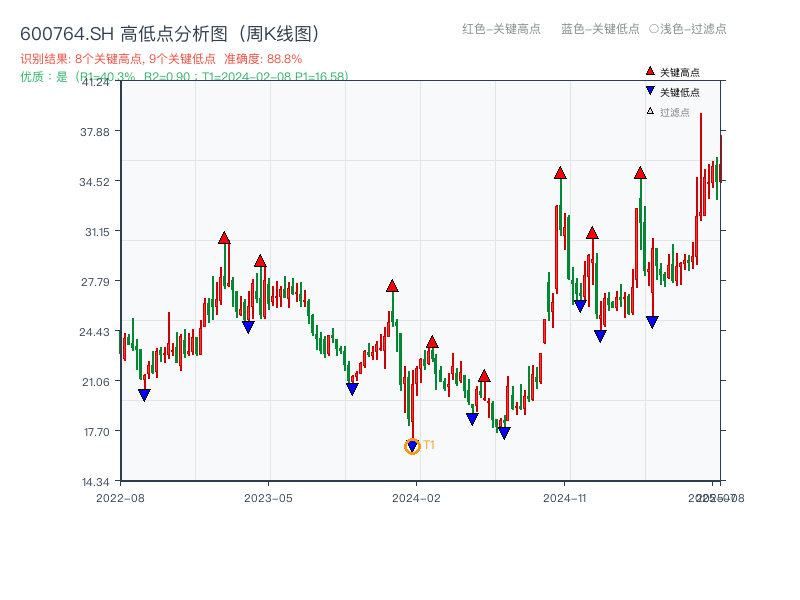This screenshot has height=600, width=800.
Task: Click the 21.06 price axis label
Action: (96, 382)
